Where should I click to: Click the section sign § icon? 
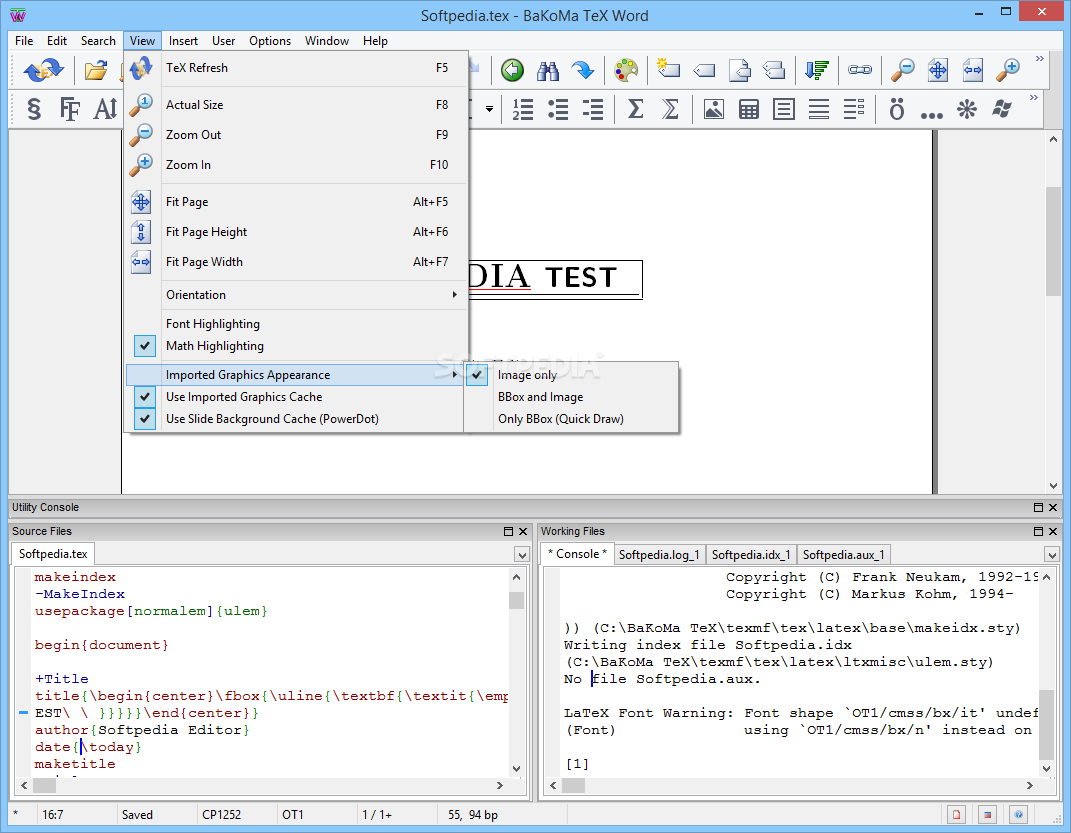[x=33, y=109]
